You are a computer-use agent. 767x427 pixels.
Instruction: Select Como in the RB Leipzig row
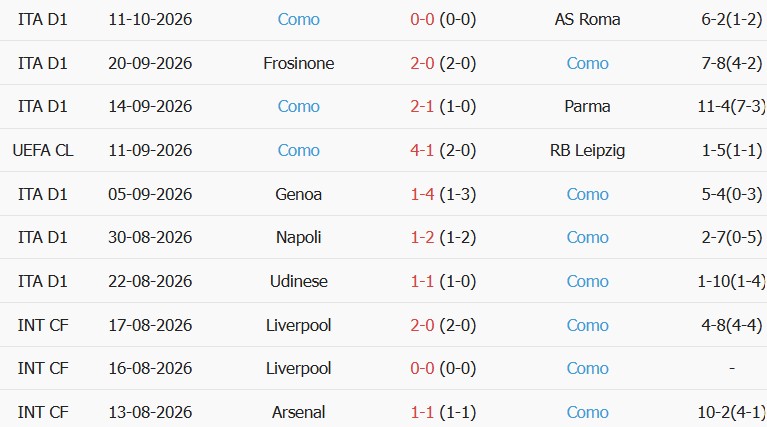point(298,151)
